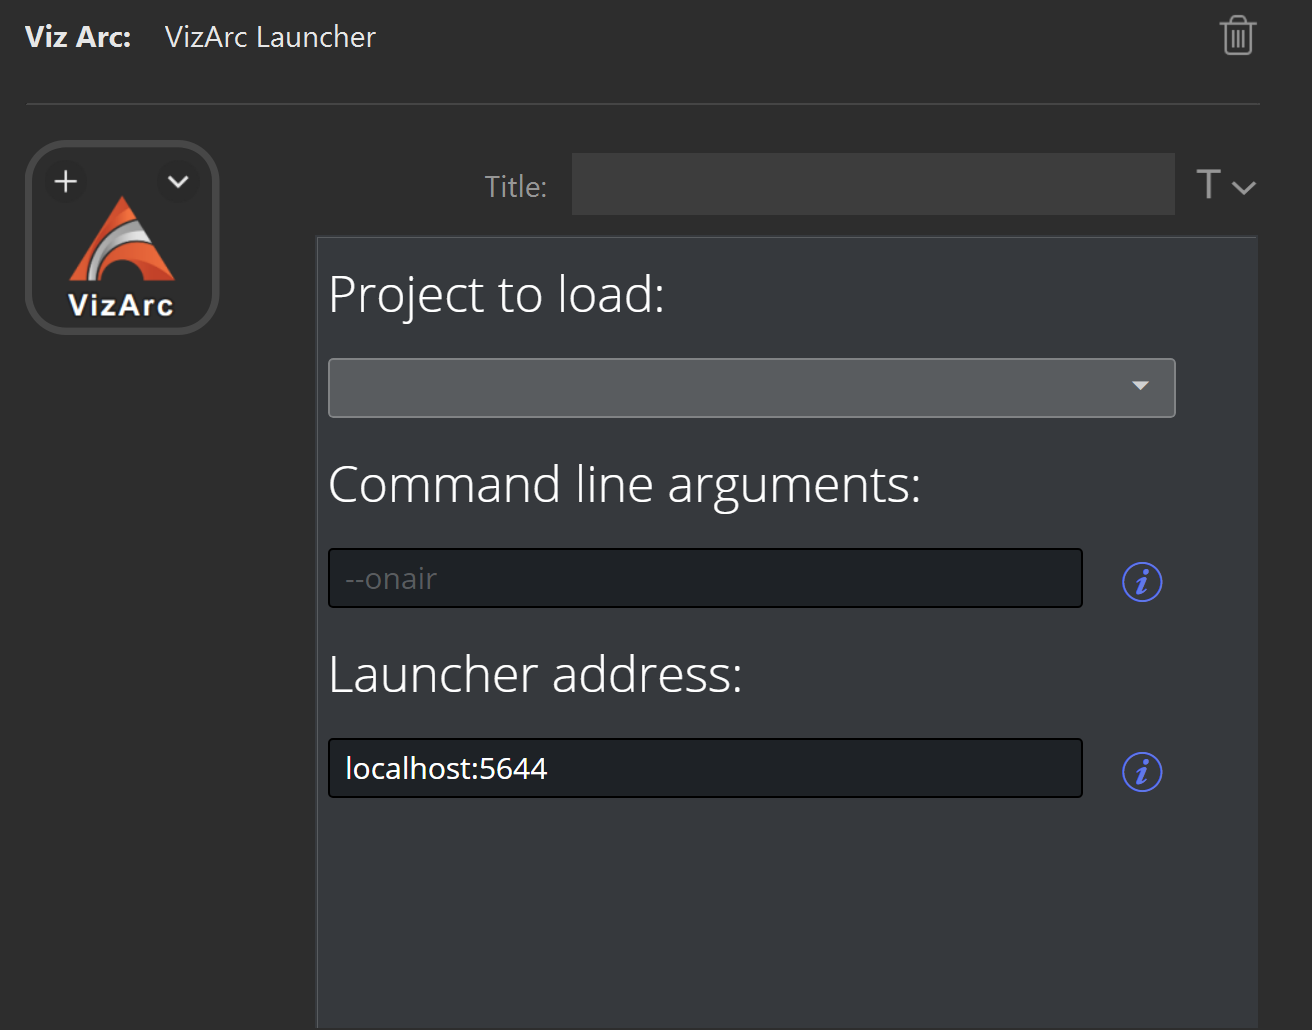Screen dimensions: 1312x1030
Task: Click the Viz Arc: header label
Action: pyautogui.click(x=78, y=37)
